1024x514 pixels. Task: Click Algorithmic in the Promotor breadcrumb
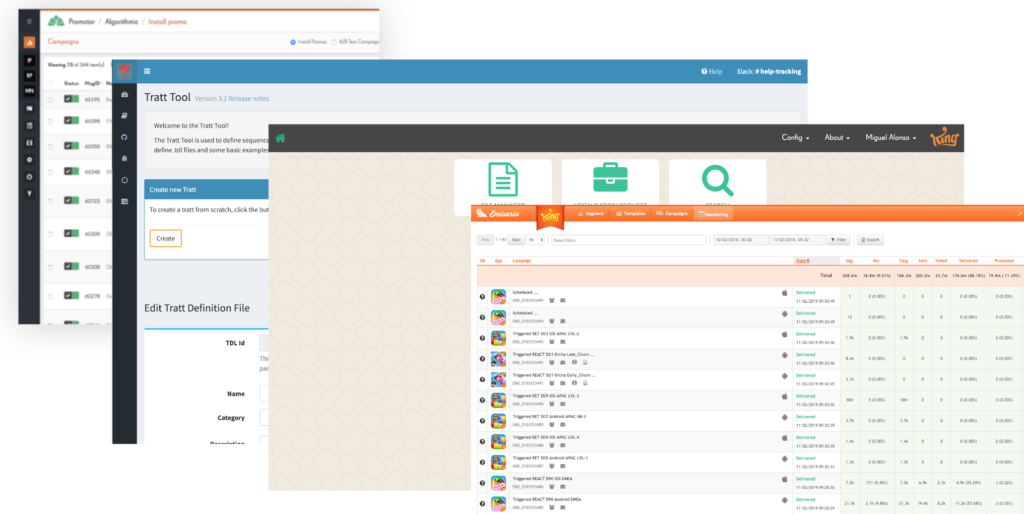[x=122, y=22]
